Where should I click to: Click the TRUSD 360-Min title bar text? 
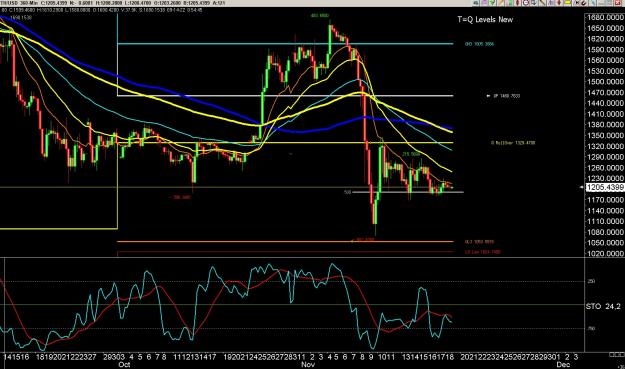19,3
